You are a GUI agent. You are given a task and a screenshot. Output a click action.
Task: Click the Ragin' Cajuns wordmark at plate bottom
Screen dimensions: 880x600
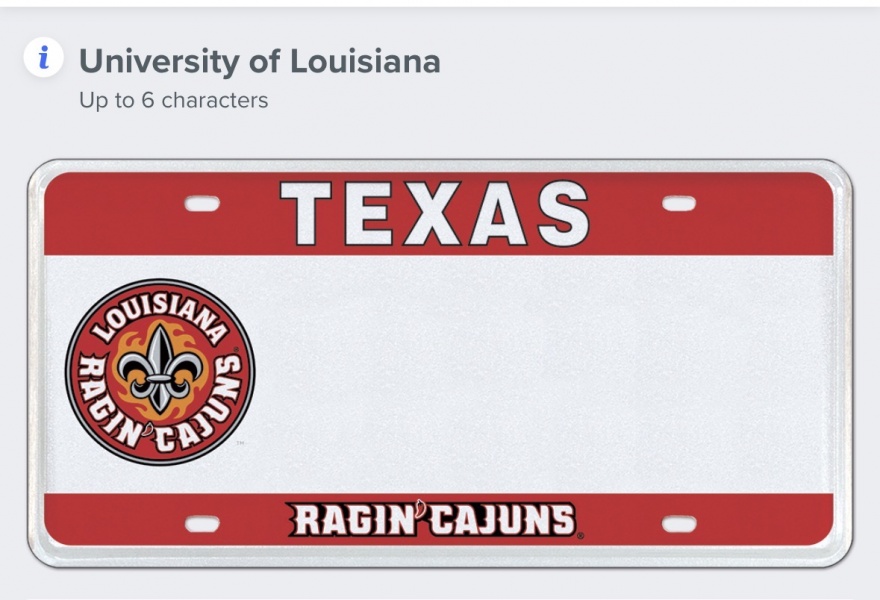point(432,520)
